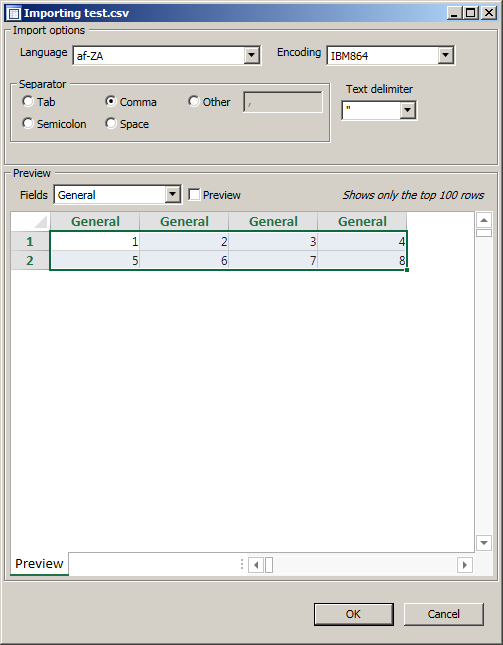Confirm import with the OK button
This screenshot has height=645, width=503.
tap(353, 614)
